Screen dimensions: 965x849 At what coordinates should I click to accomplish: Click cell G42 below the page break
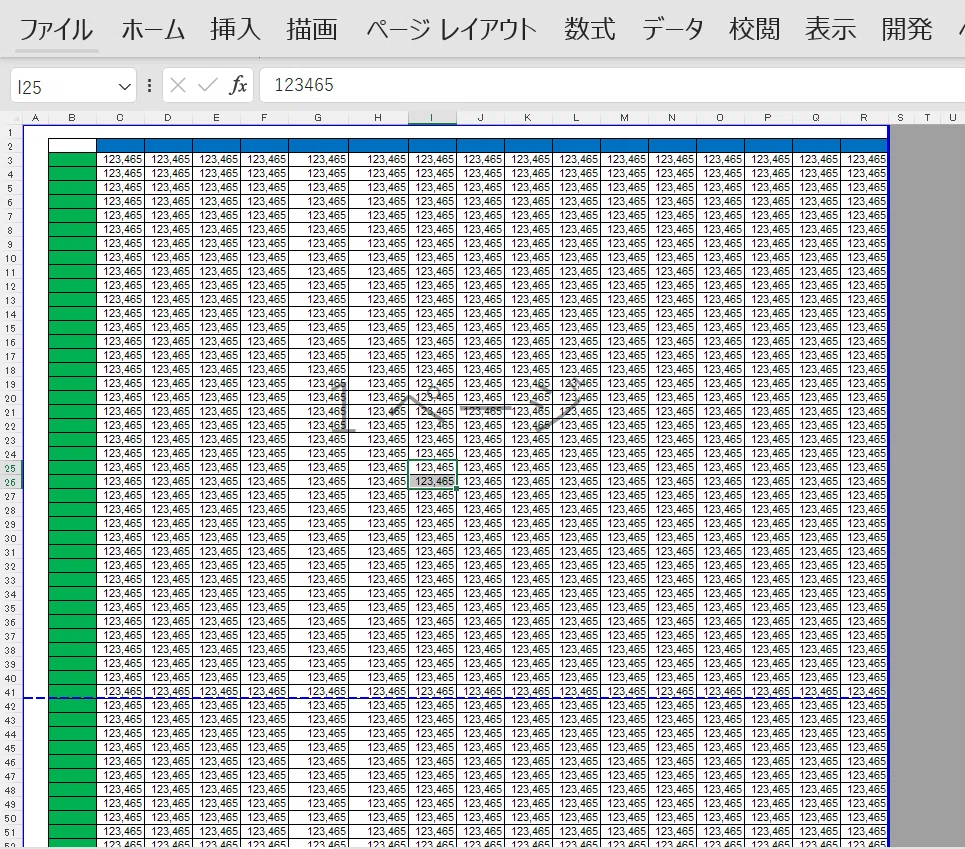319,705
